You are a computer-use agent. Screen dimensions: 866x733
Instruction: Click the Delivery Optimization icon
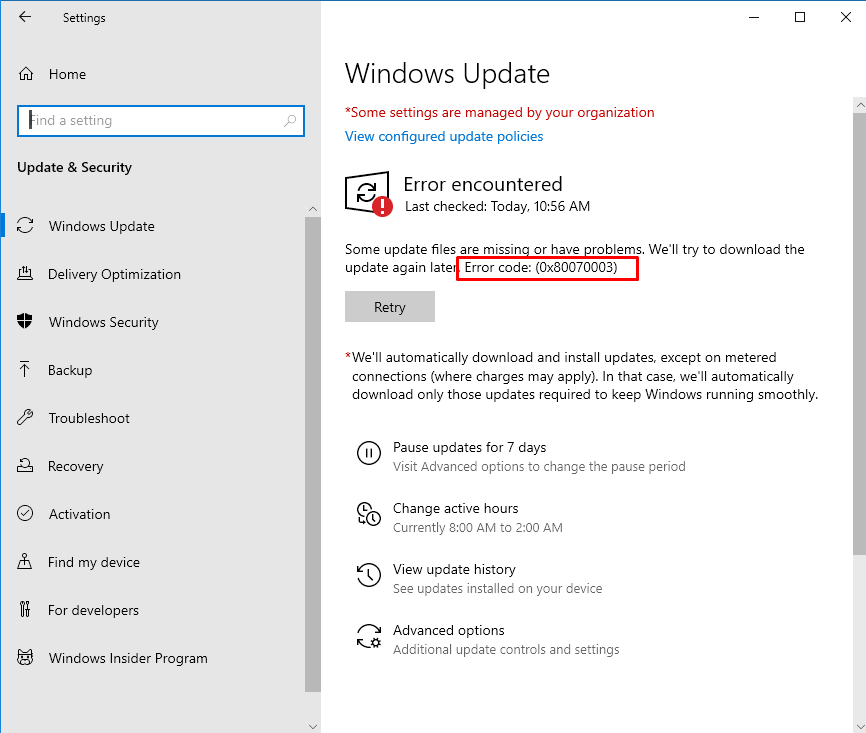tap(25, 273)
